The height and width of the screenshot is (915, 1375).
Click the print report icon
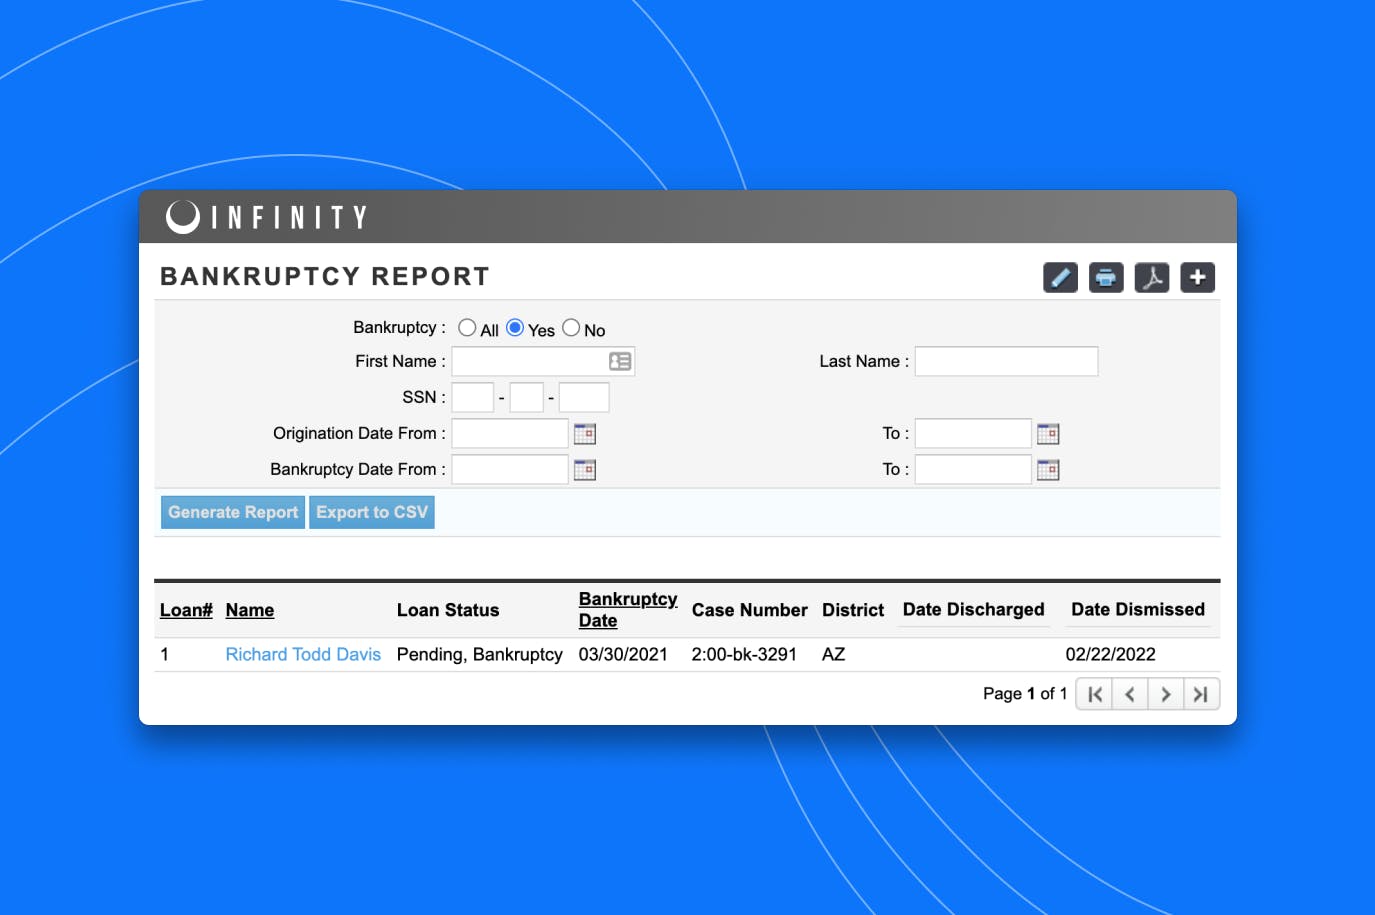click(1106, 277)
